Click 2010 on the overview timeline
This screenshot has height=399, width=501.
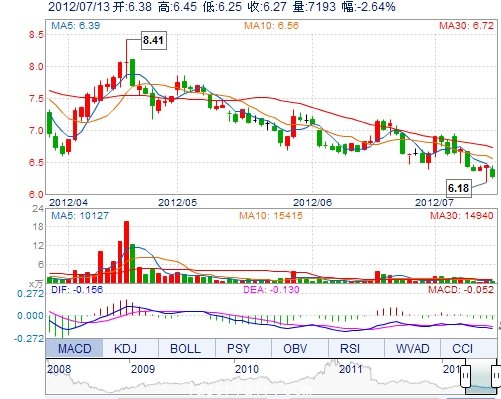[247, 369]
